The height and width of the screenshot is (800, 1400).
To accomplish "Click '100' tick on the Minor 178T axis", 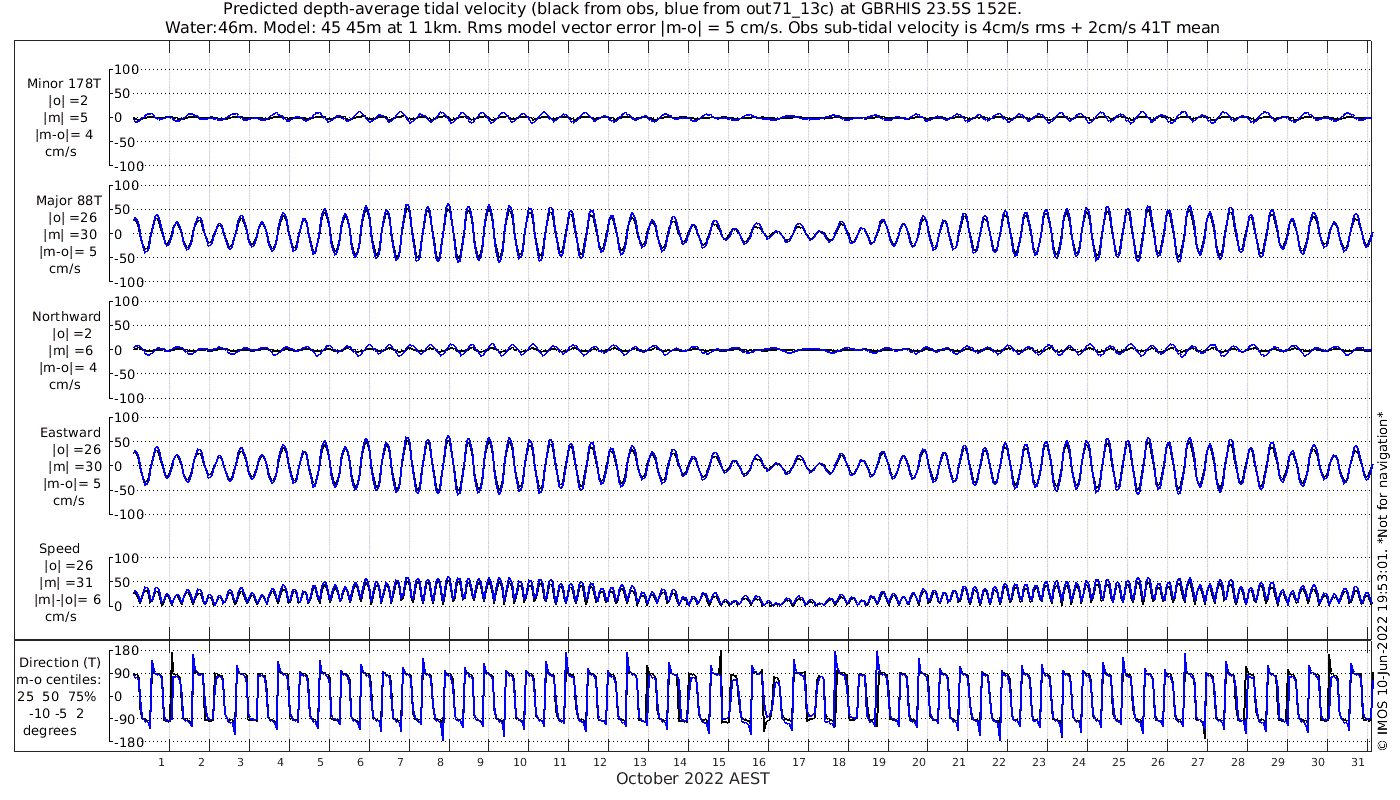I will (x=129, y=70).
